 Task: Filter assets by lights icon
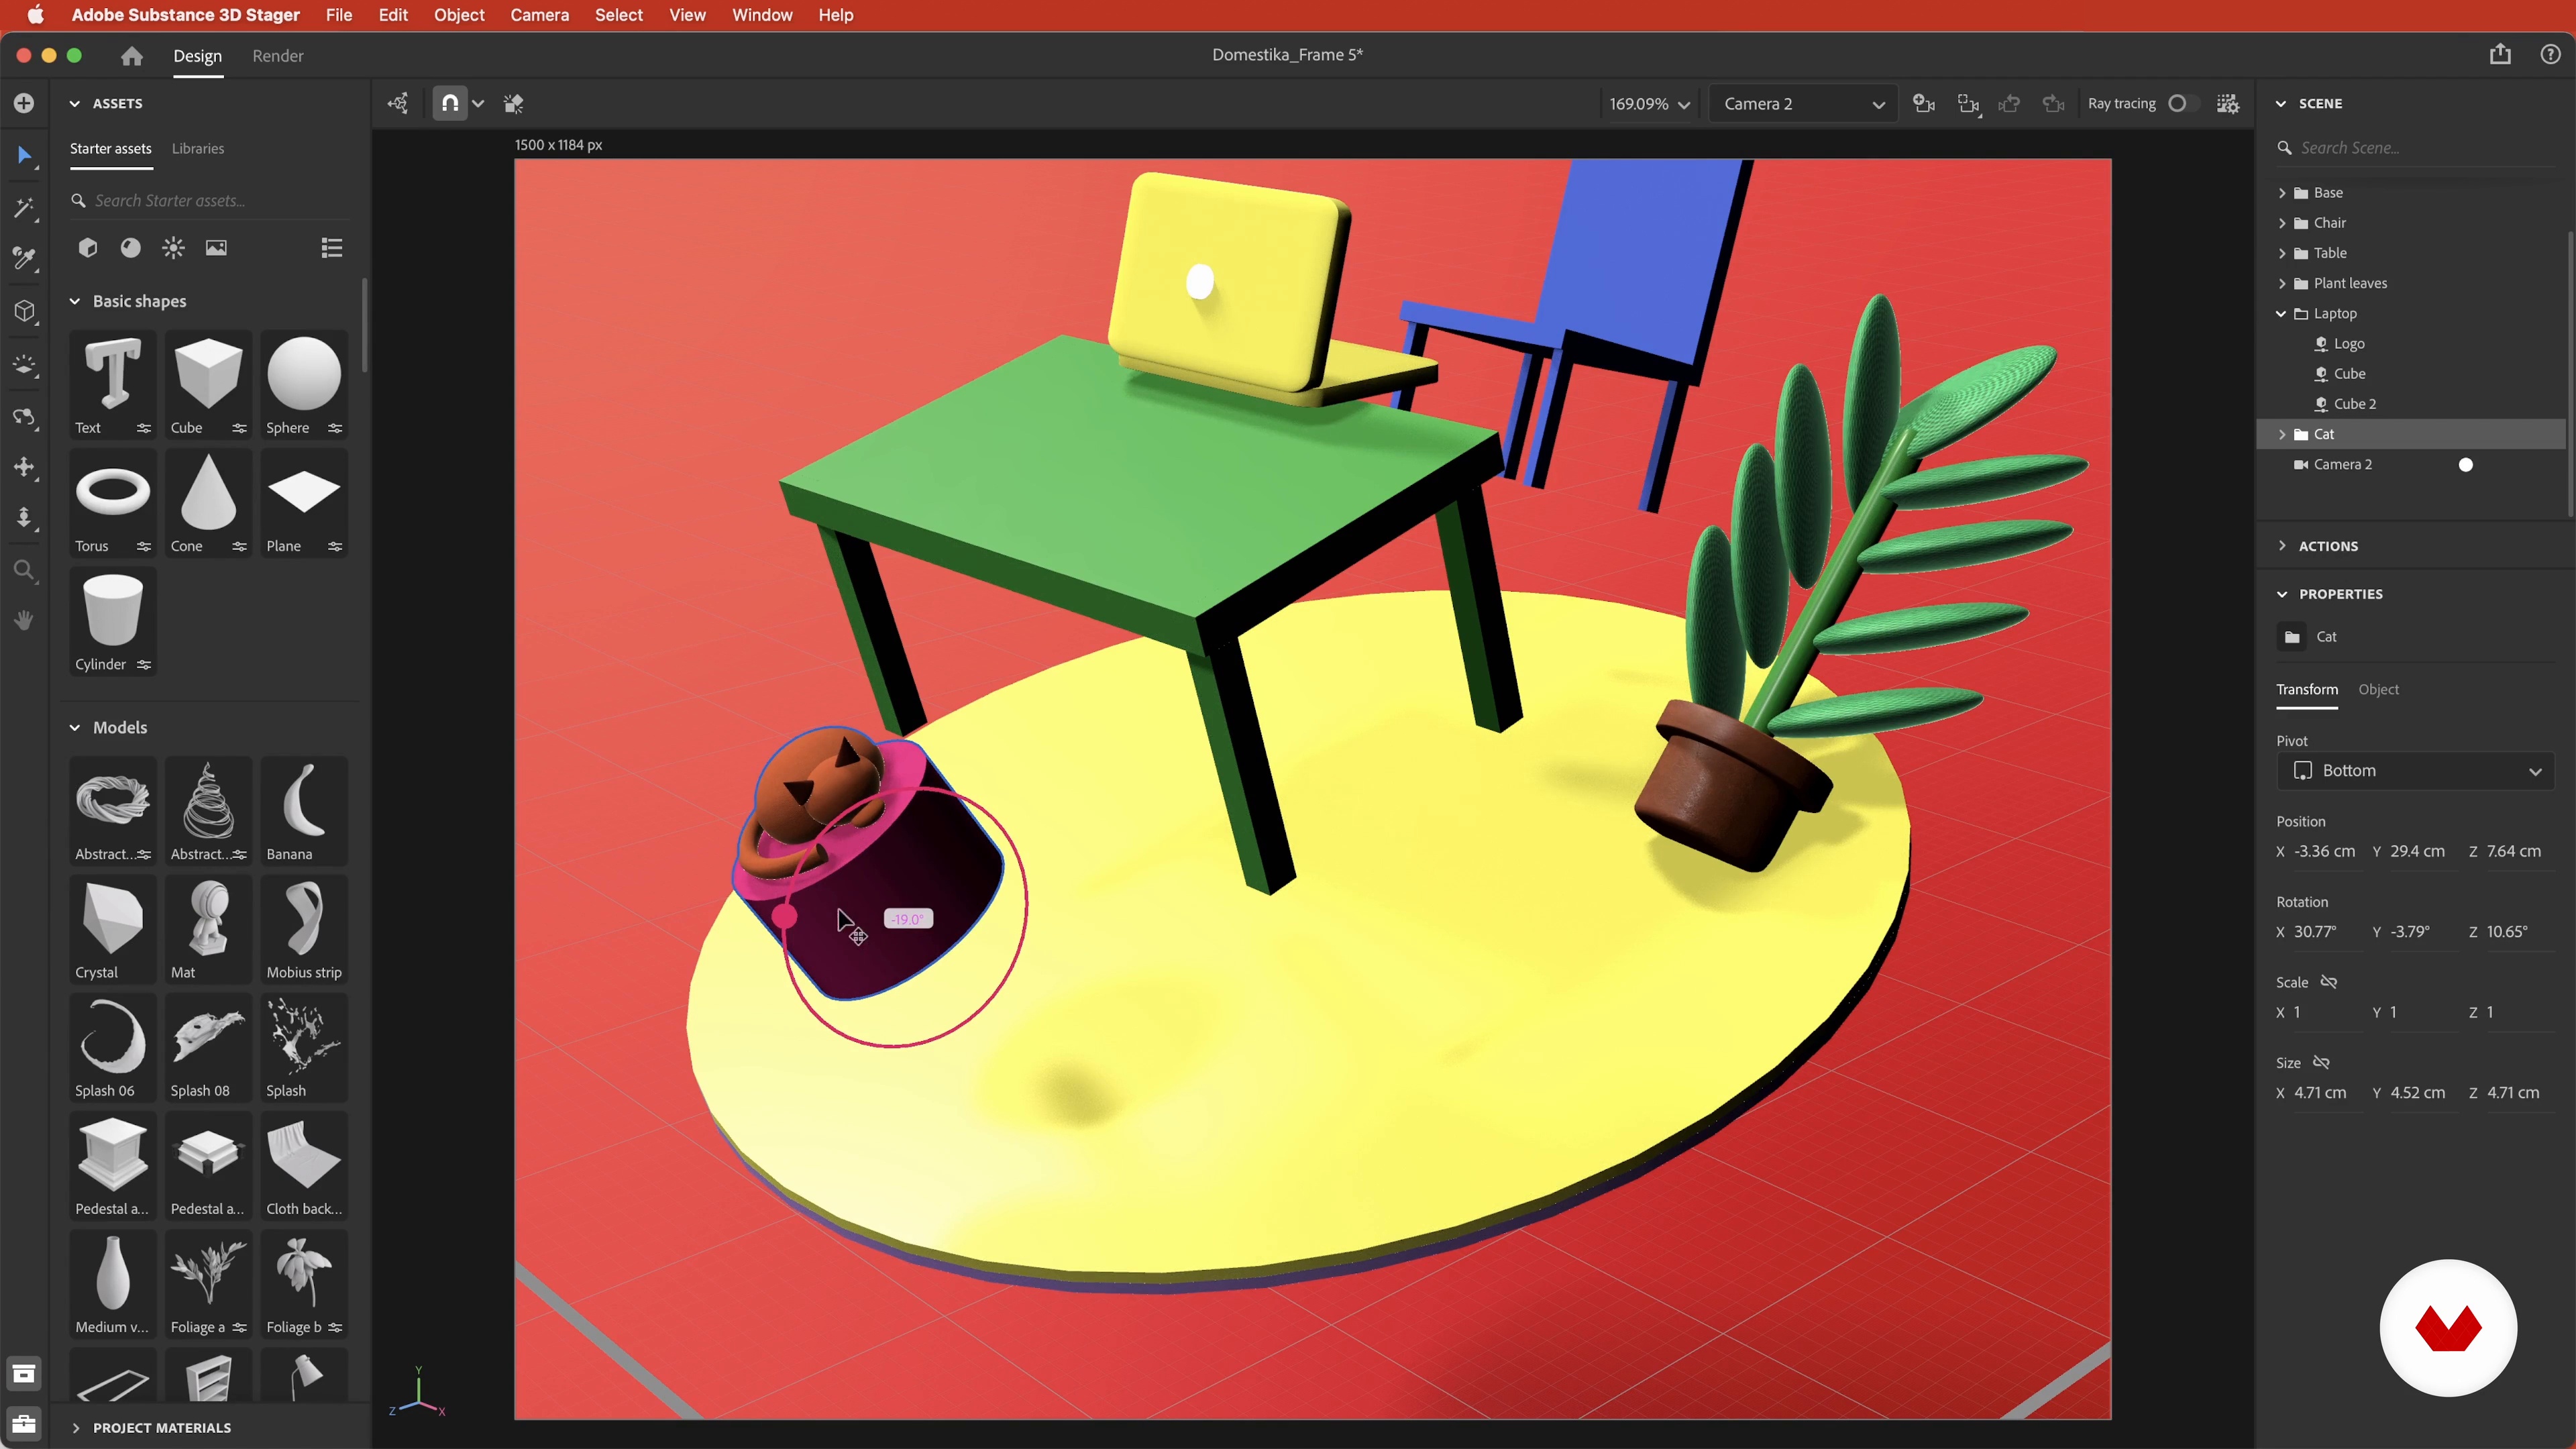pyautogui.click(x=174, y=248)
